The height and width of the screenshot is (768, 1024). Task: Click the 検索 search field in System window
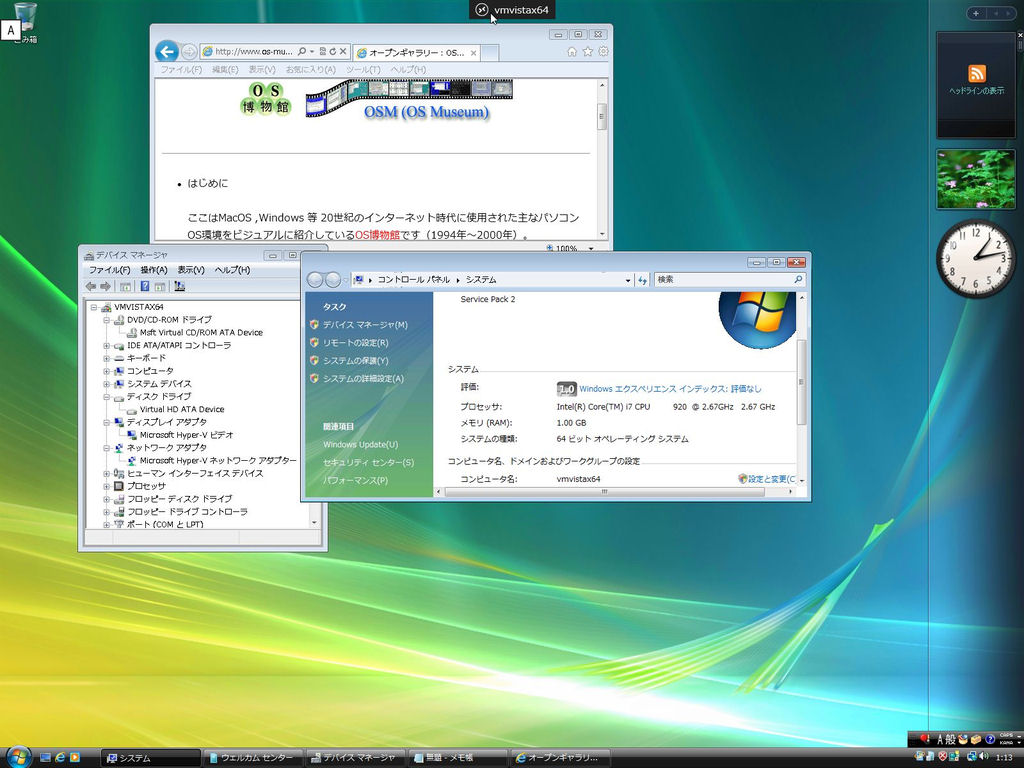tap(724, 280)
